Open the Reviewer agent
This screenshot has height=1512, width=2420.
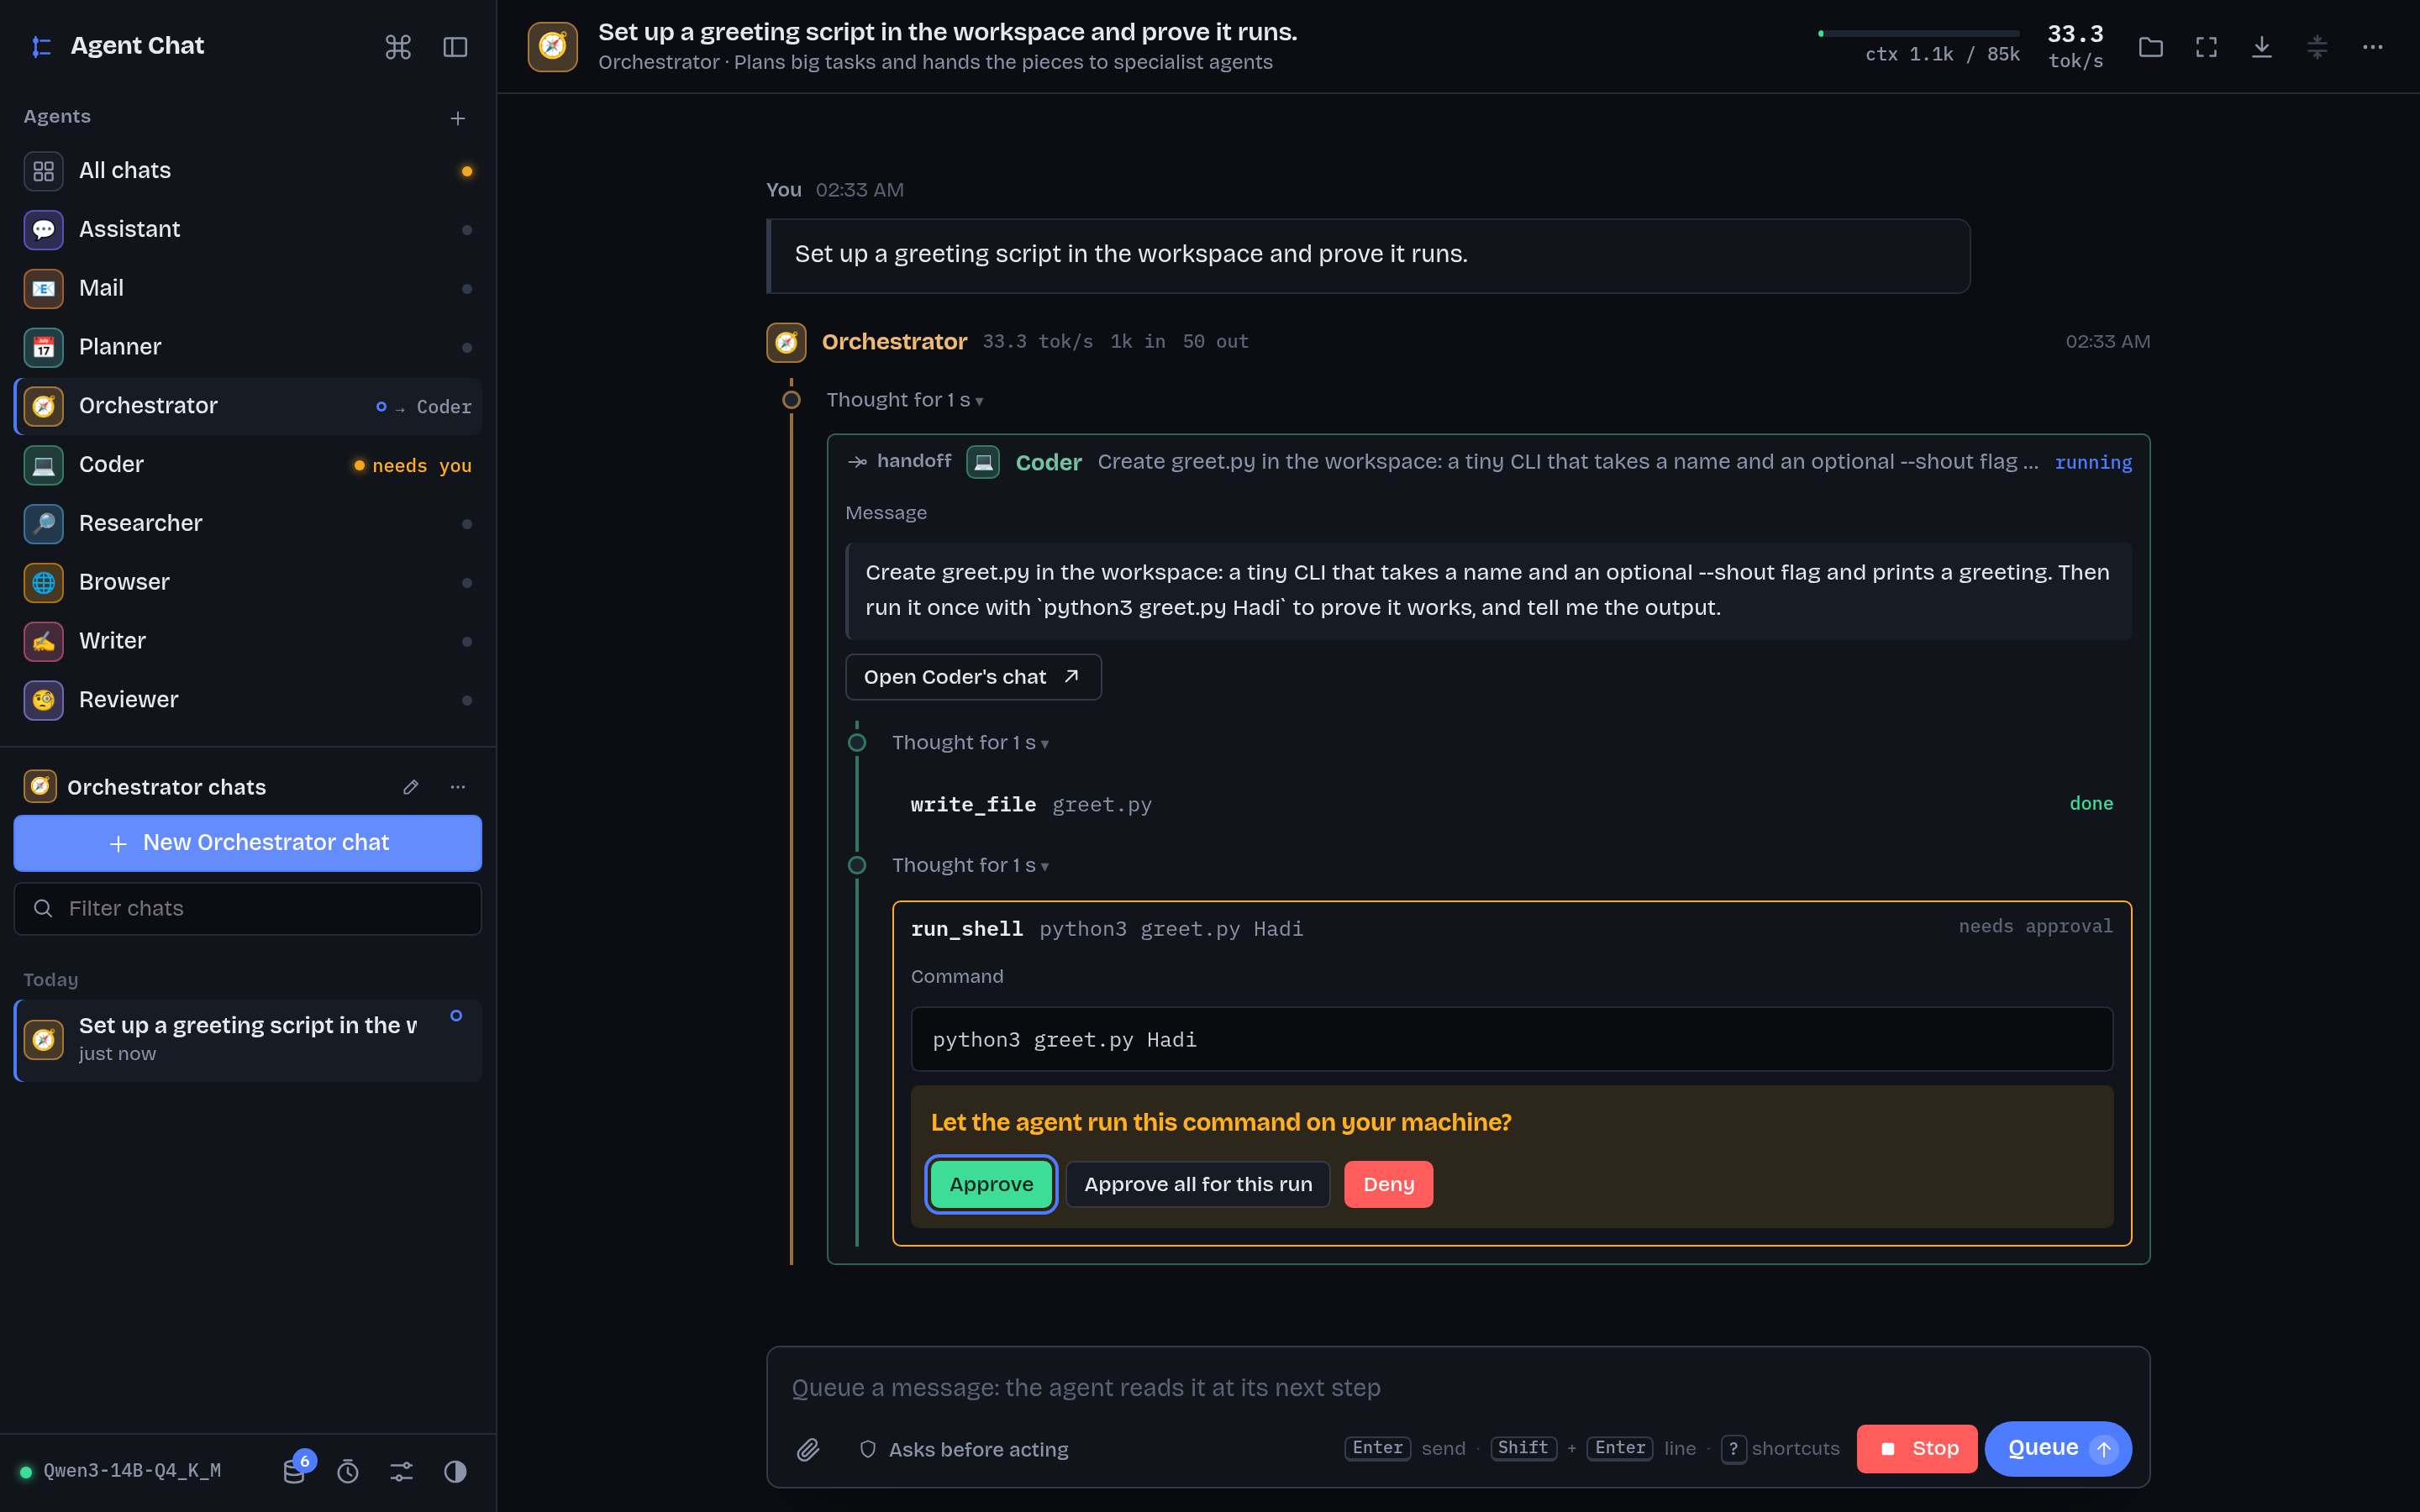(x=248, y=700)
